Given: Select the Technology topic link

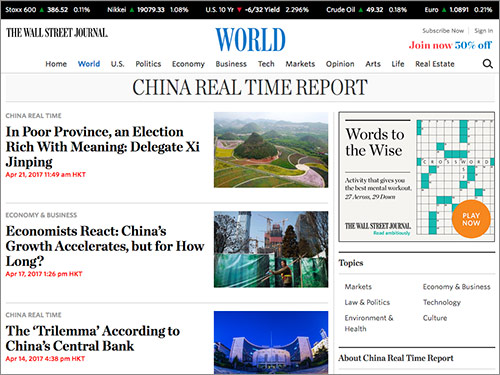Looking at the screenshot, I should tap(442, 303).
